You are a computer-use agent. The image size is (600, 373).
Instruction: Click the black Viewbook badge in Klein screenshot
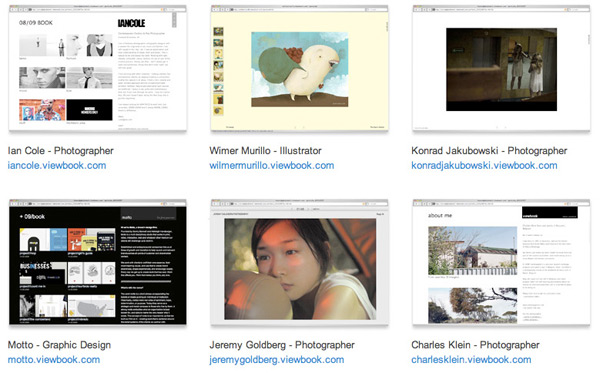pos(550,213)
